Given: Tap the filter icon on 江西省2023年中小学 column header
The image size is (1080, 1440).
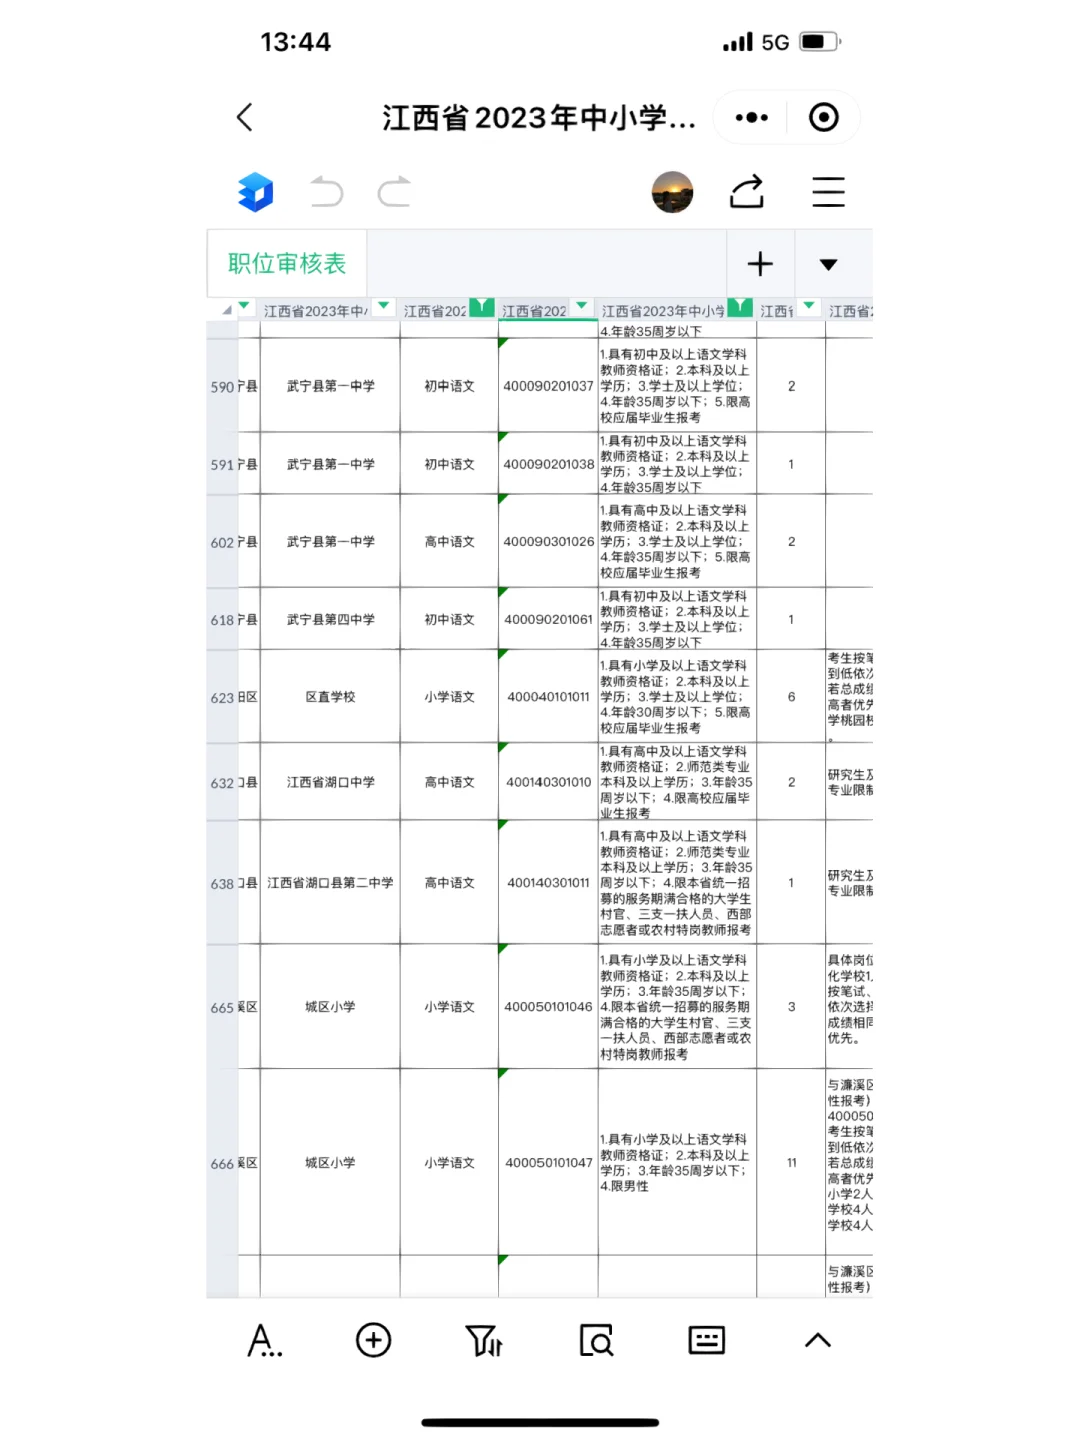Looking at the screenshot, I should [740, 308].
